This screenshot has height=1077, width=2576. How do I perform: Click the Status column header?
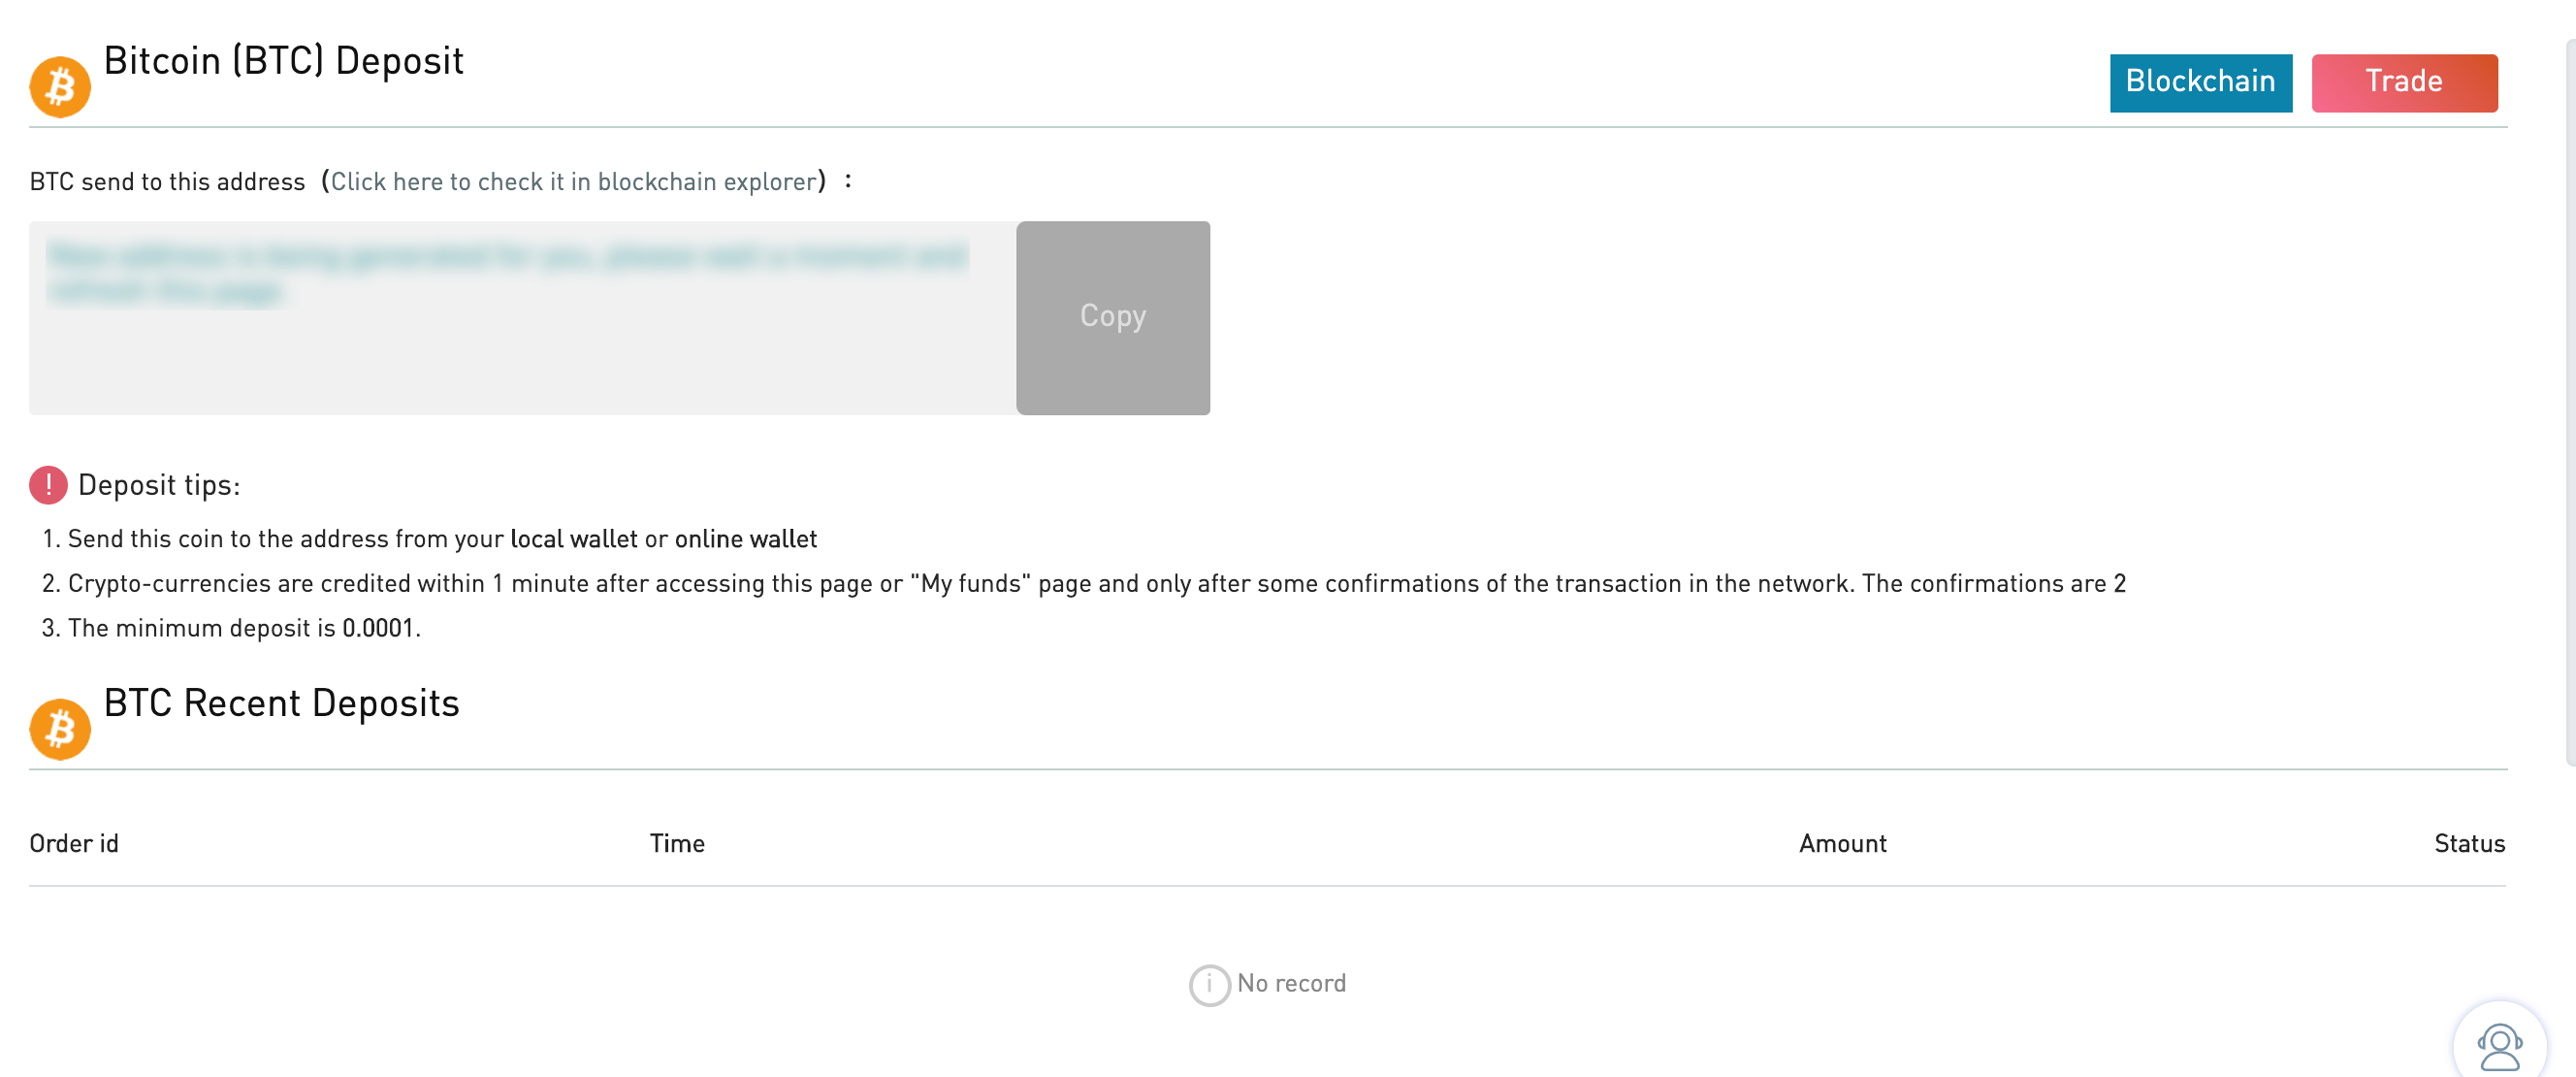[2468, 843]
